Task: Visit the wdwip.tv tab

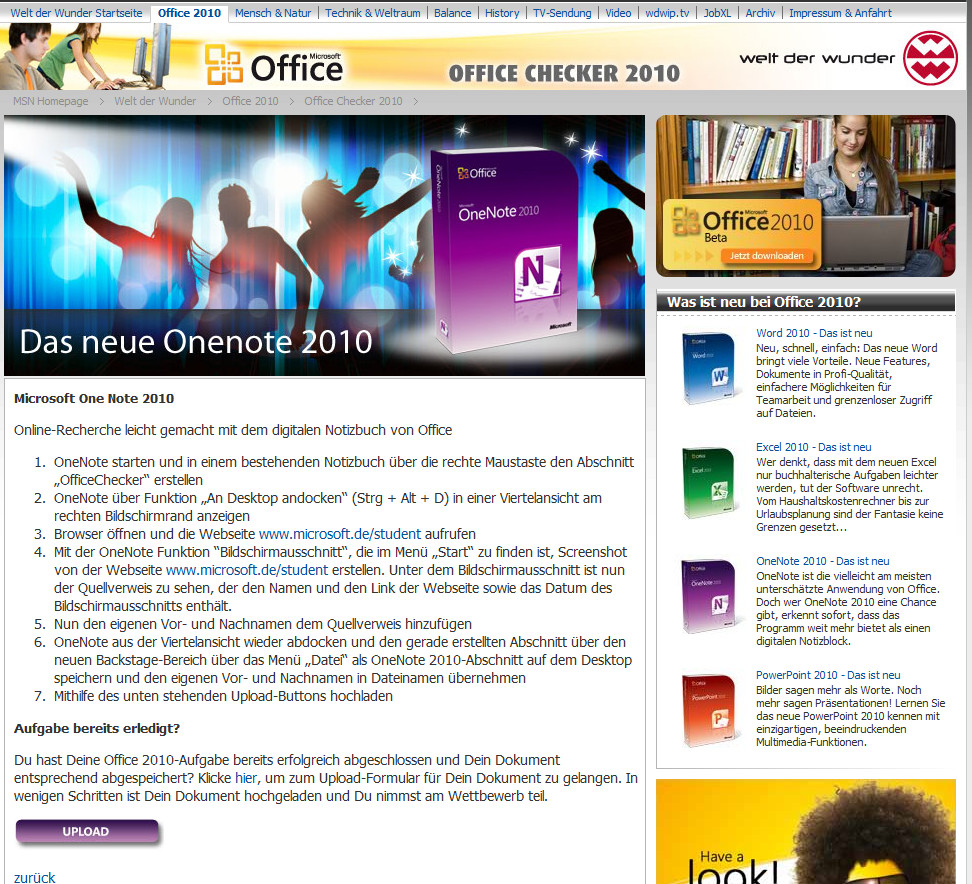Action: (667, 13)
